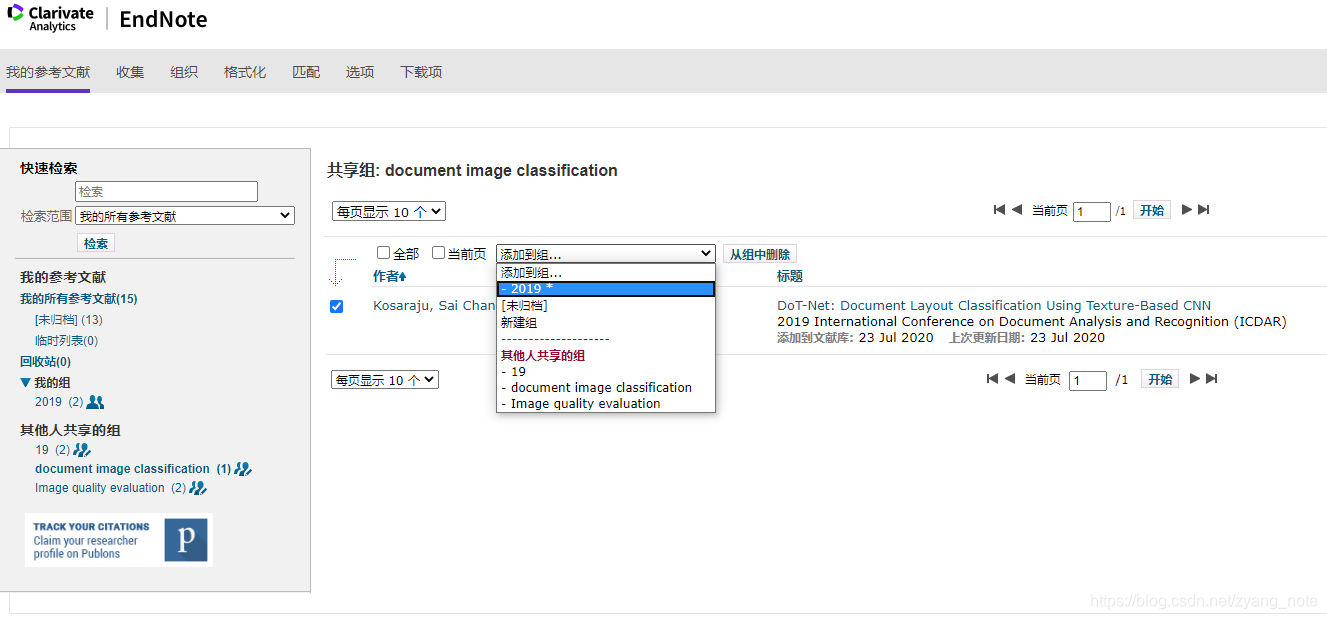Image resolution: width=1327 pixels, height=619 pixels.
Task: Open the 每页显示 10 个 dropdown
Action: [388, 210]
